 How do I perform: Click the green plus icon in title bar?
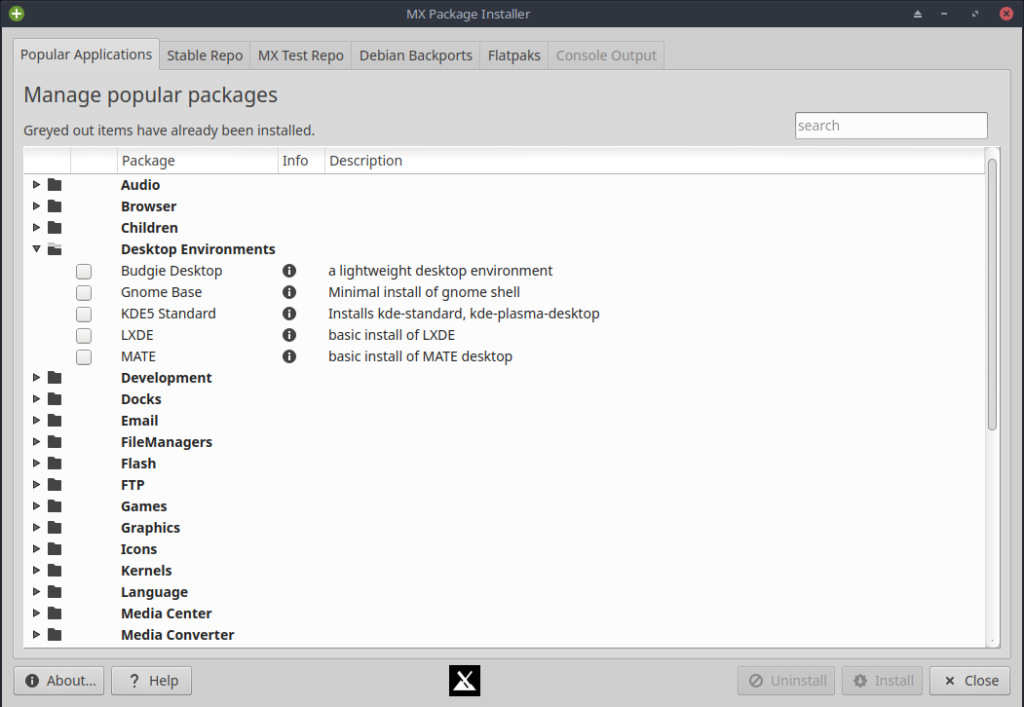point(17,14)
